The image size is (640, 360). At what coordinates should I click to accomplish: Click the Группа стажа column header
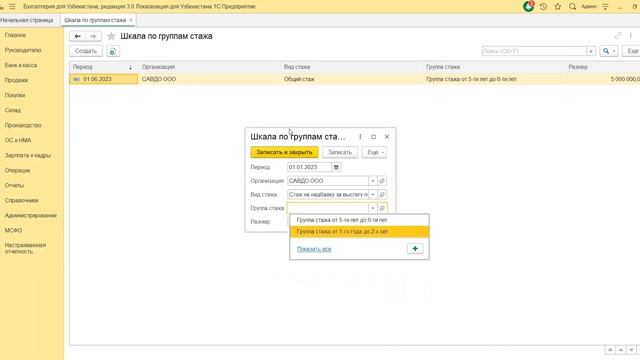coord(495,67)
